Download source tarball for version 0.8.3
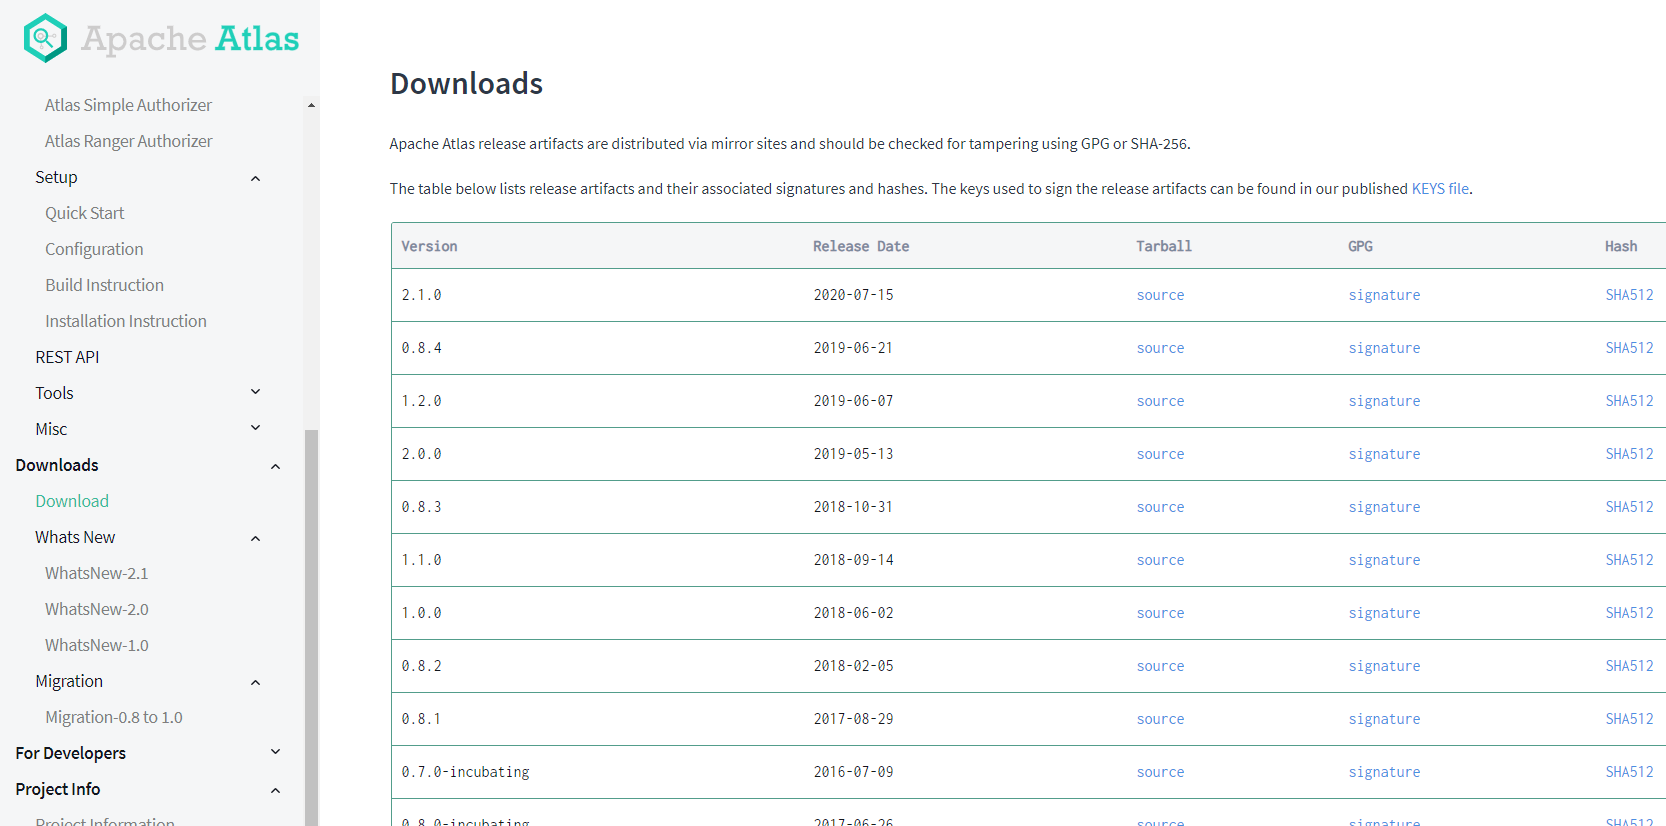 click(x=1160, y=507)
